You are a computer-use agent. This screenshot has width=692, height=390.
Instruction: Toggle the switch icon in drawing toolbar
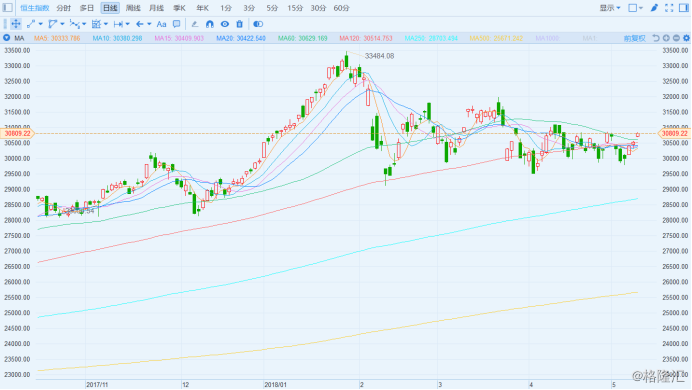[x=258, y=24]
